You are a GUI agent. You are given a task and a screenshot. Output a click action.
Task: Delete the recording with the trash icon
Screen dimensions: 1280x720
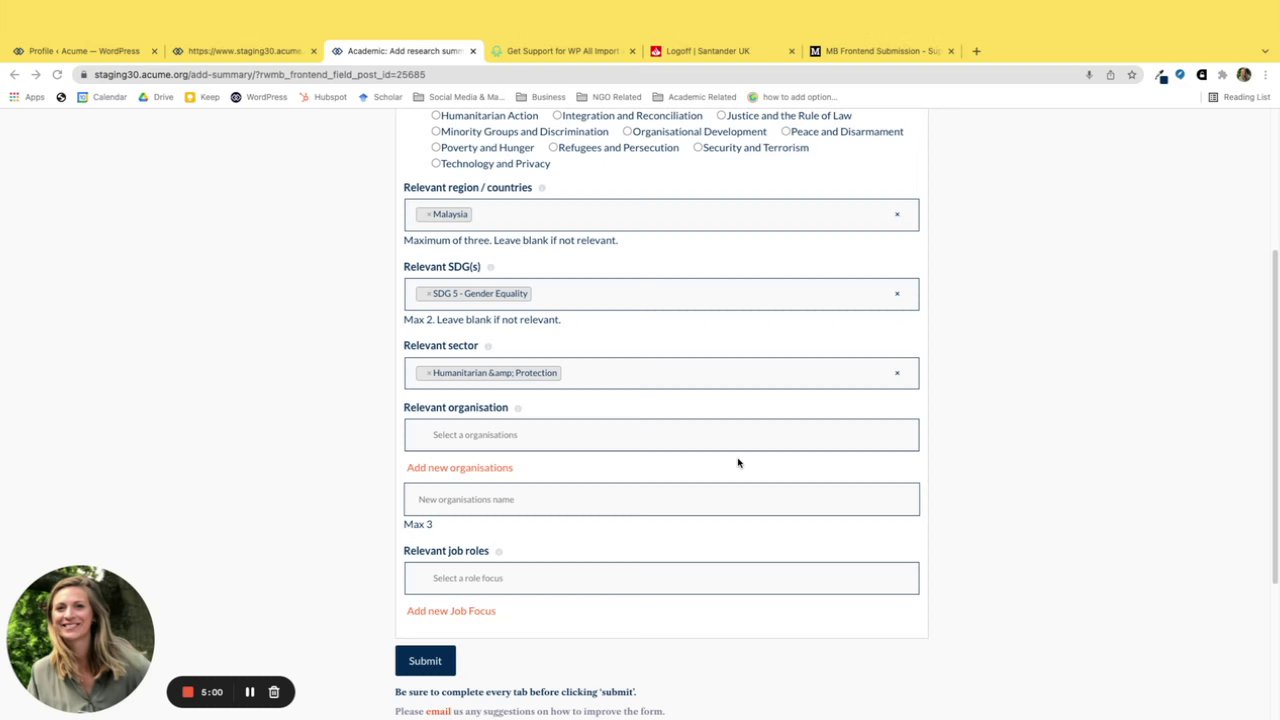(x=274, y=692)
